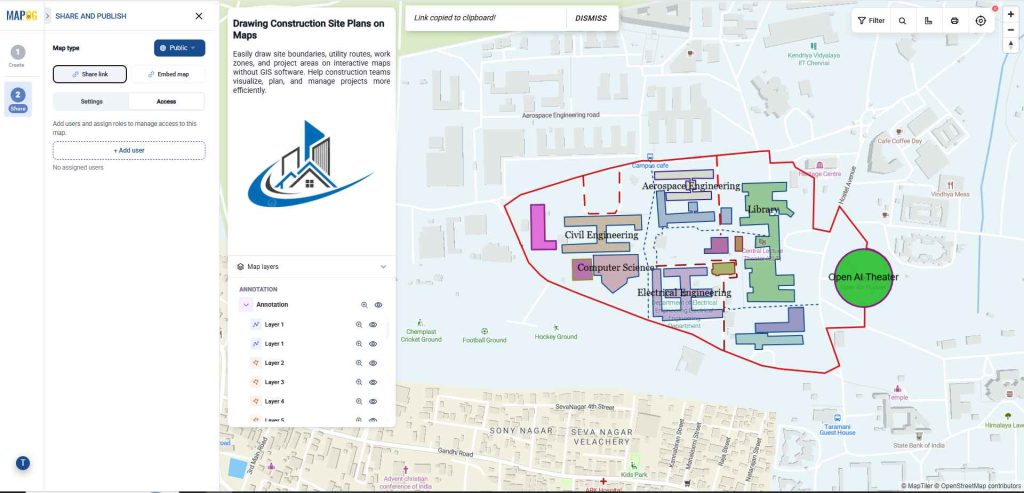Open the user profile avatar T
Screen dimensions: 1024x493
(x=23, y=463)
